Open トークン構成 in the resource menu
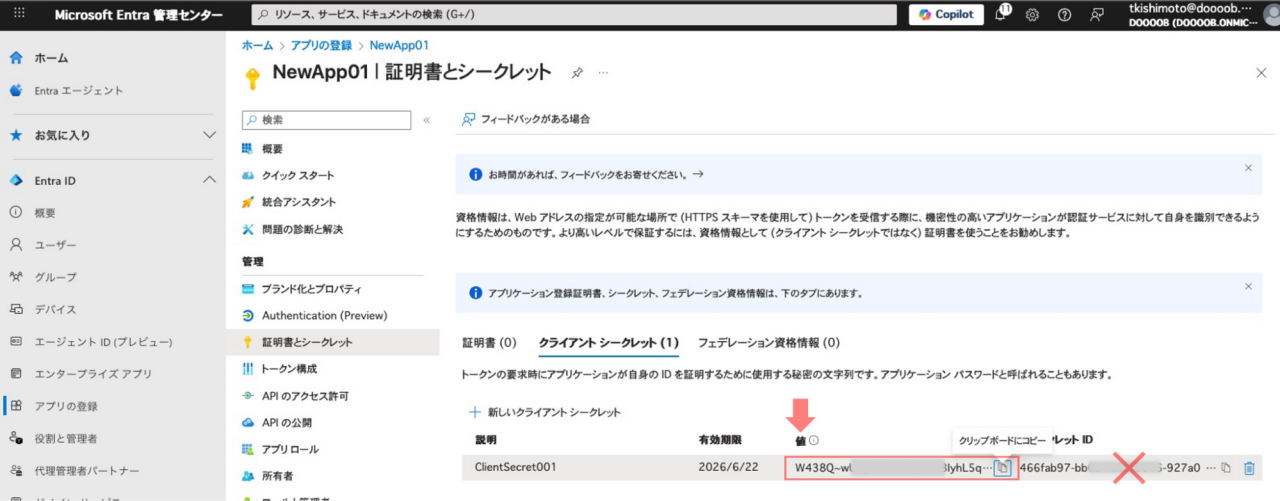Viewport: 1280px width, 501px height. [289, 369]
